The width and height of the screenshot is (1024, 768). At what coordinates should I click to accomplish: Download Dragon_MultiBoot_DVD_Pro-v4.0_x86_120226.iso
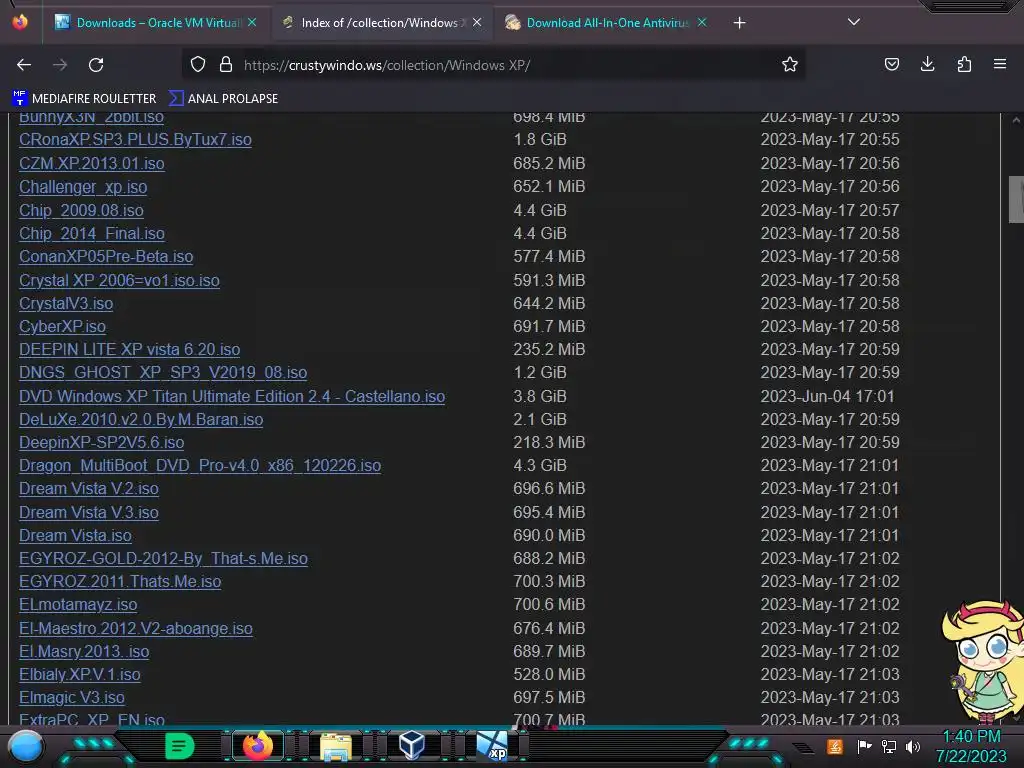pos(200,465)
